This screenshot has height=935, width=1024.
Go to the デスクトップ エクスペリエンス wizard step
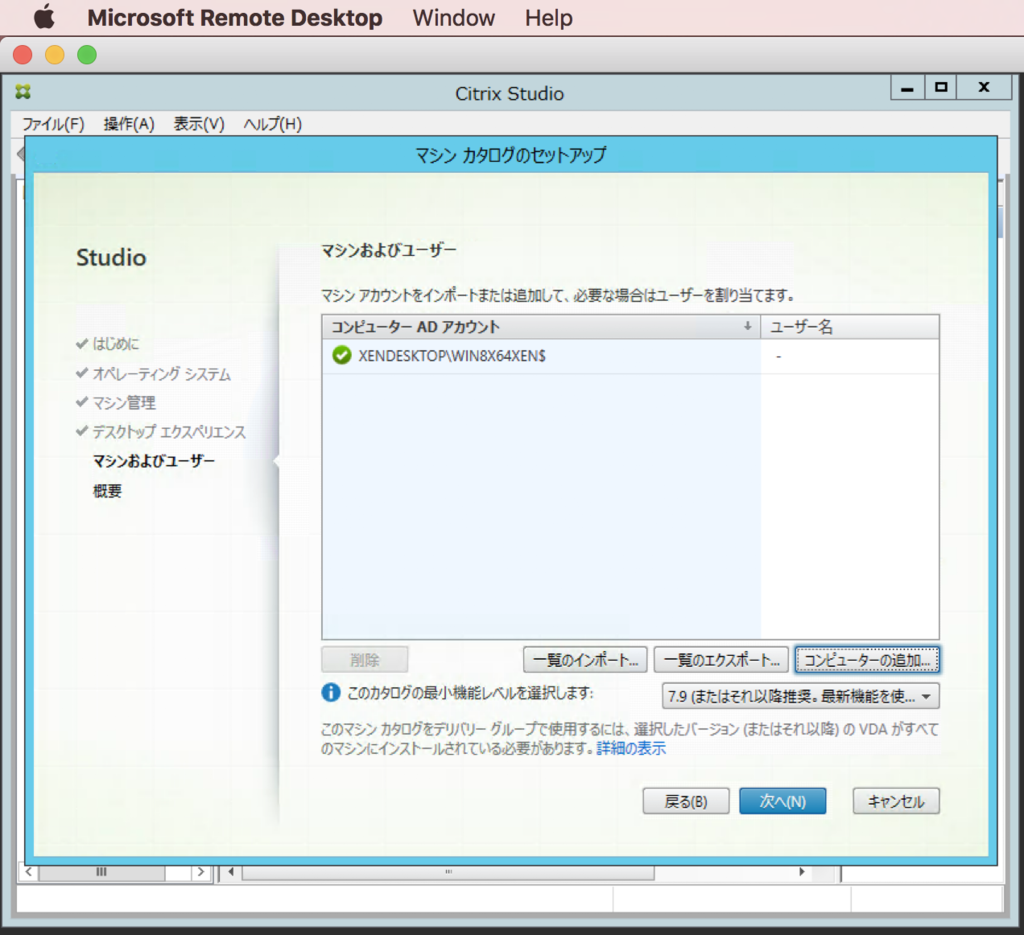coord(168,432)
